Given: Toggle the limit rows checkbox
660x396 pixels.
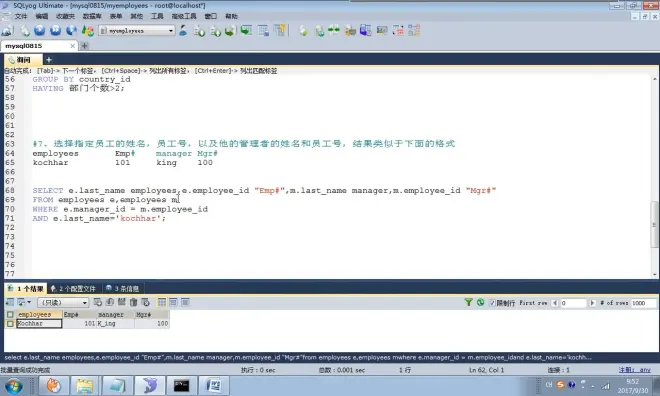Looking at the screenshot, I should (492, 303).
